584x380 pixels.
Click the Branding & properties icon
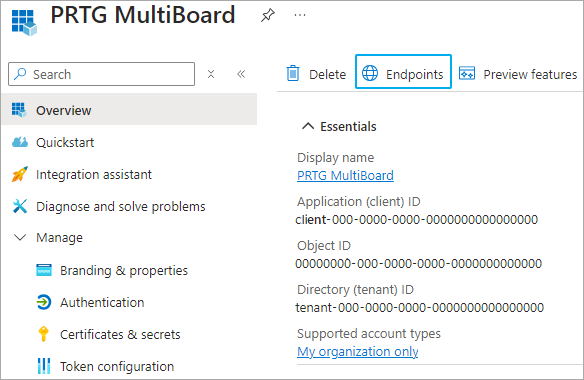click(44, 270)
